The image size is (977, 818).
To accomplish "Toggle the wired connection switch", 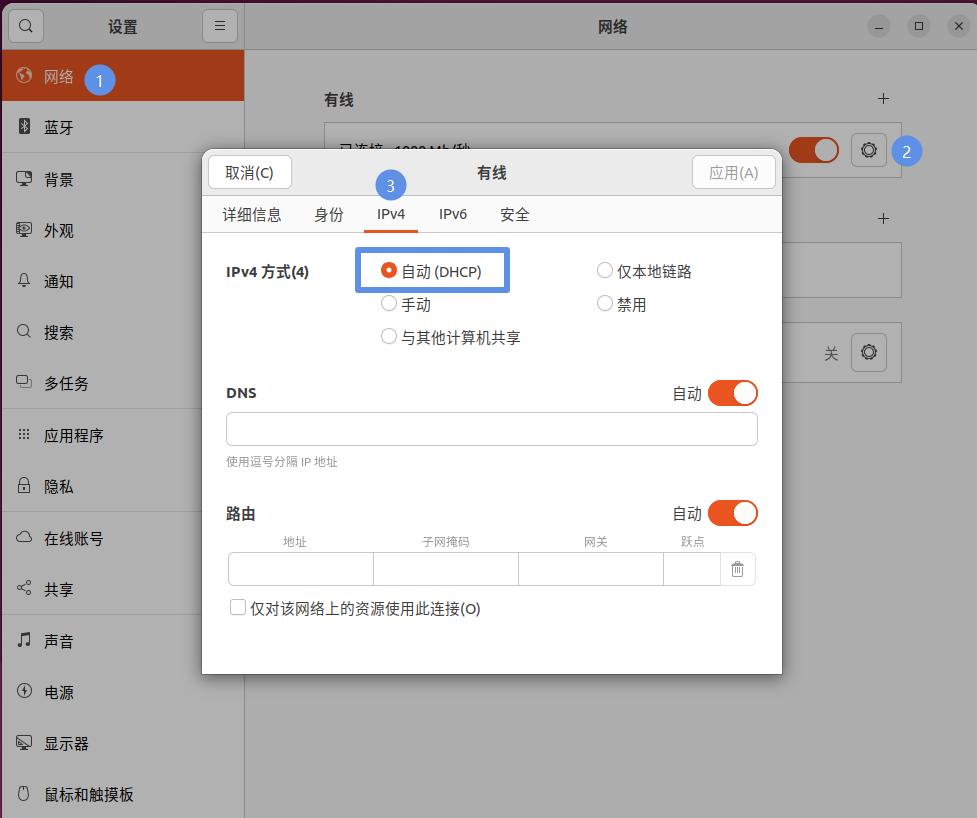I will (x=813, y=150).
